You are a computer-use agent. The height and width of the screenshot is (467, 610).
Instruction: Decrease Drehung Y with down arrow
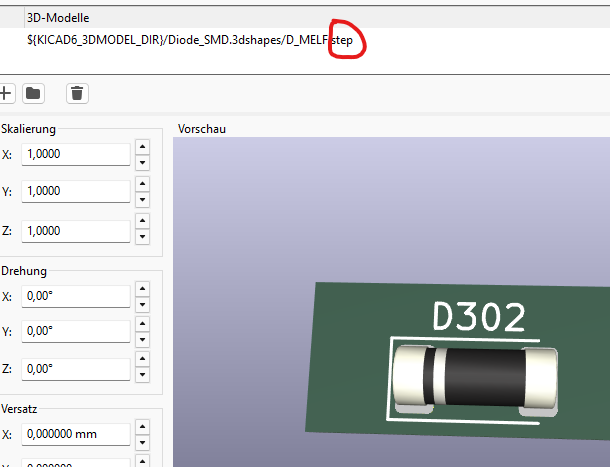142,338
